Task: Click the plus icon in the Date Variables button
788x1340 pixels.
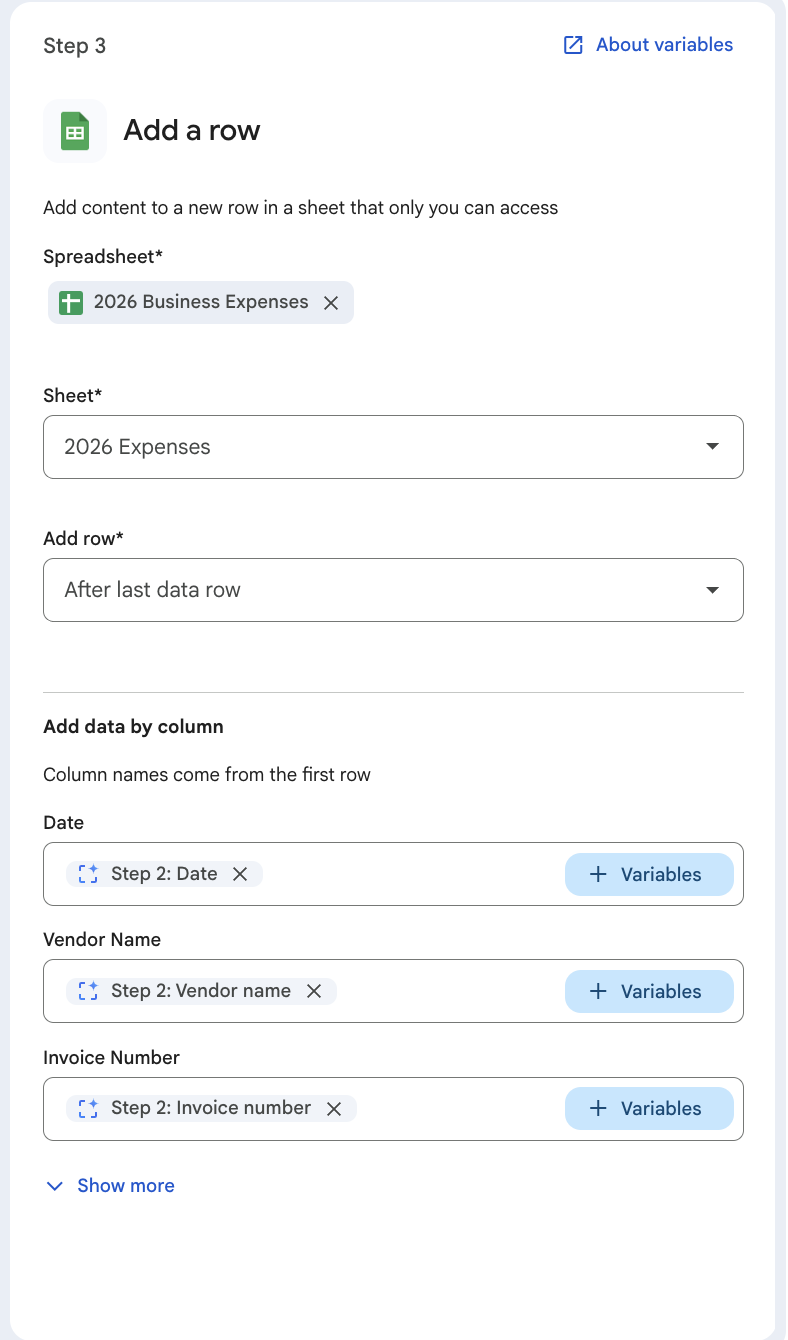Action: [x=598, y=873]
